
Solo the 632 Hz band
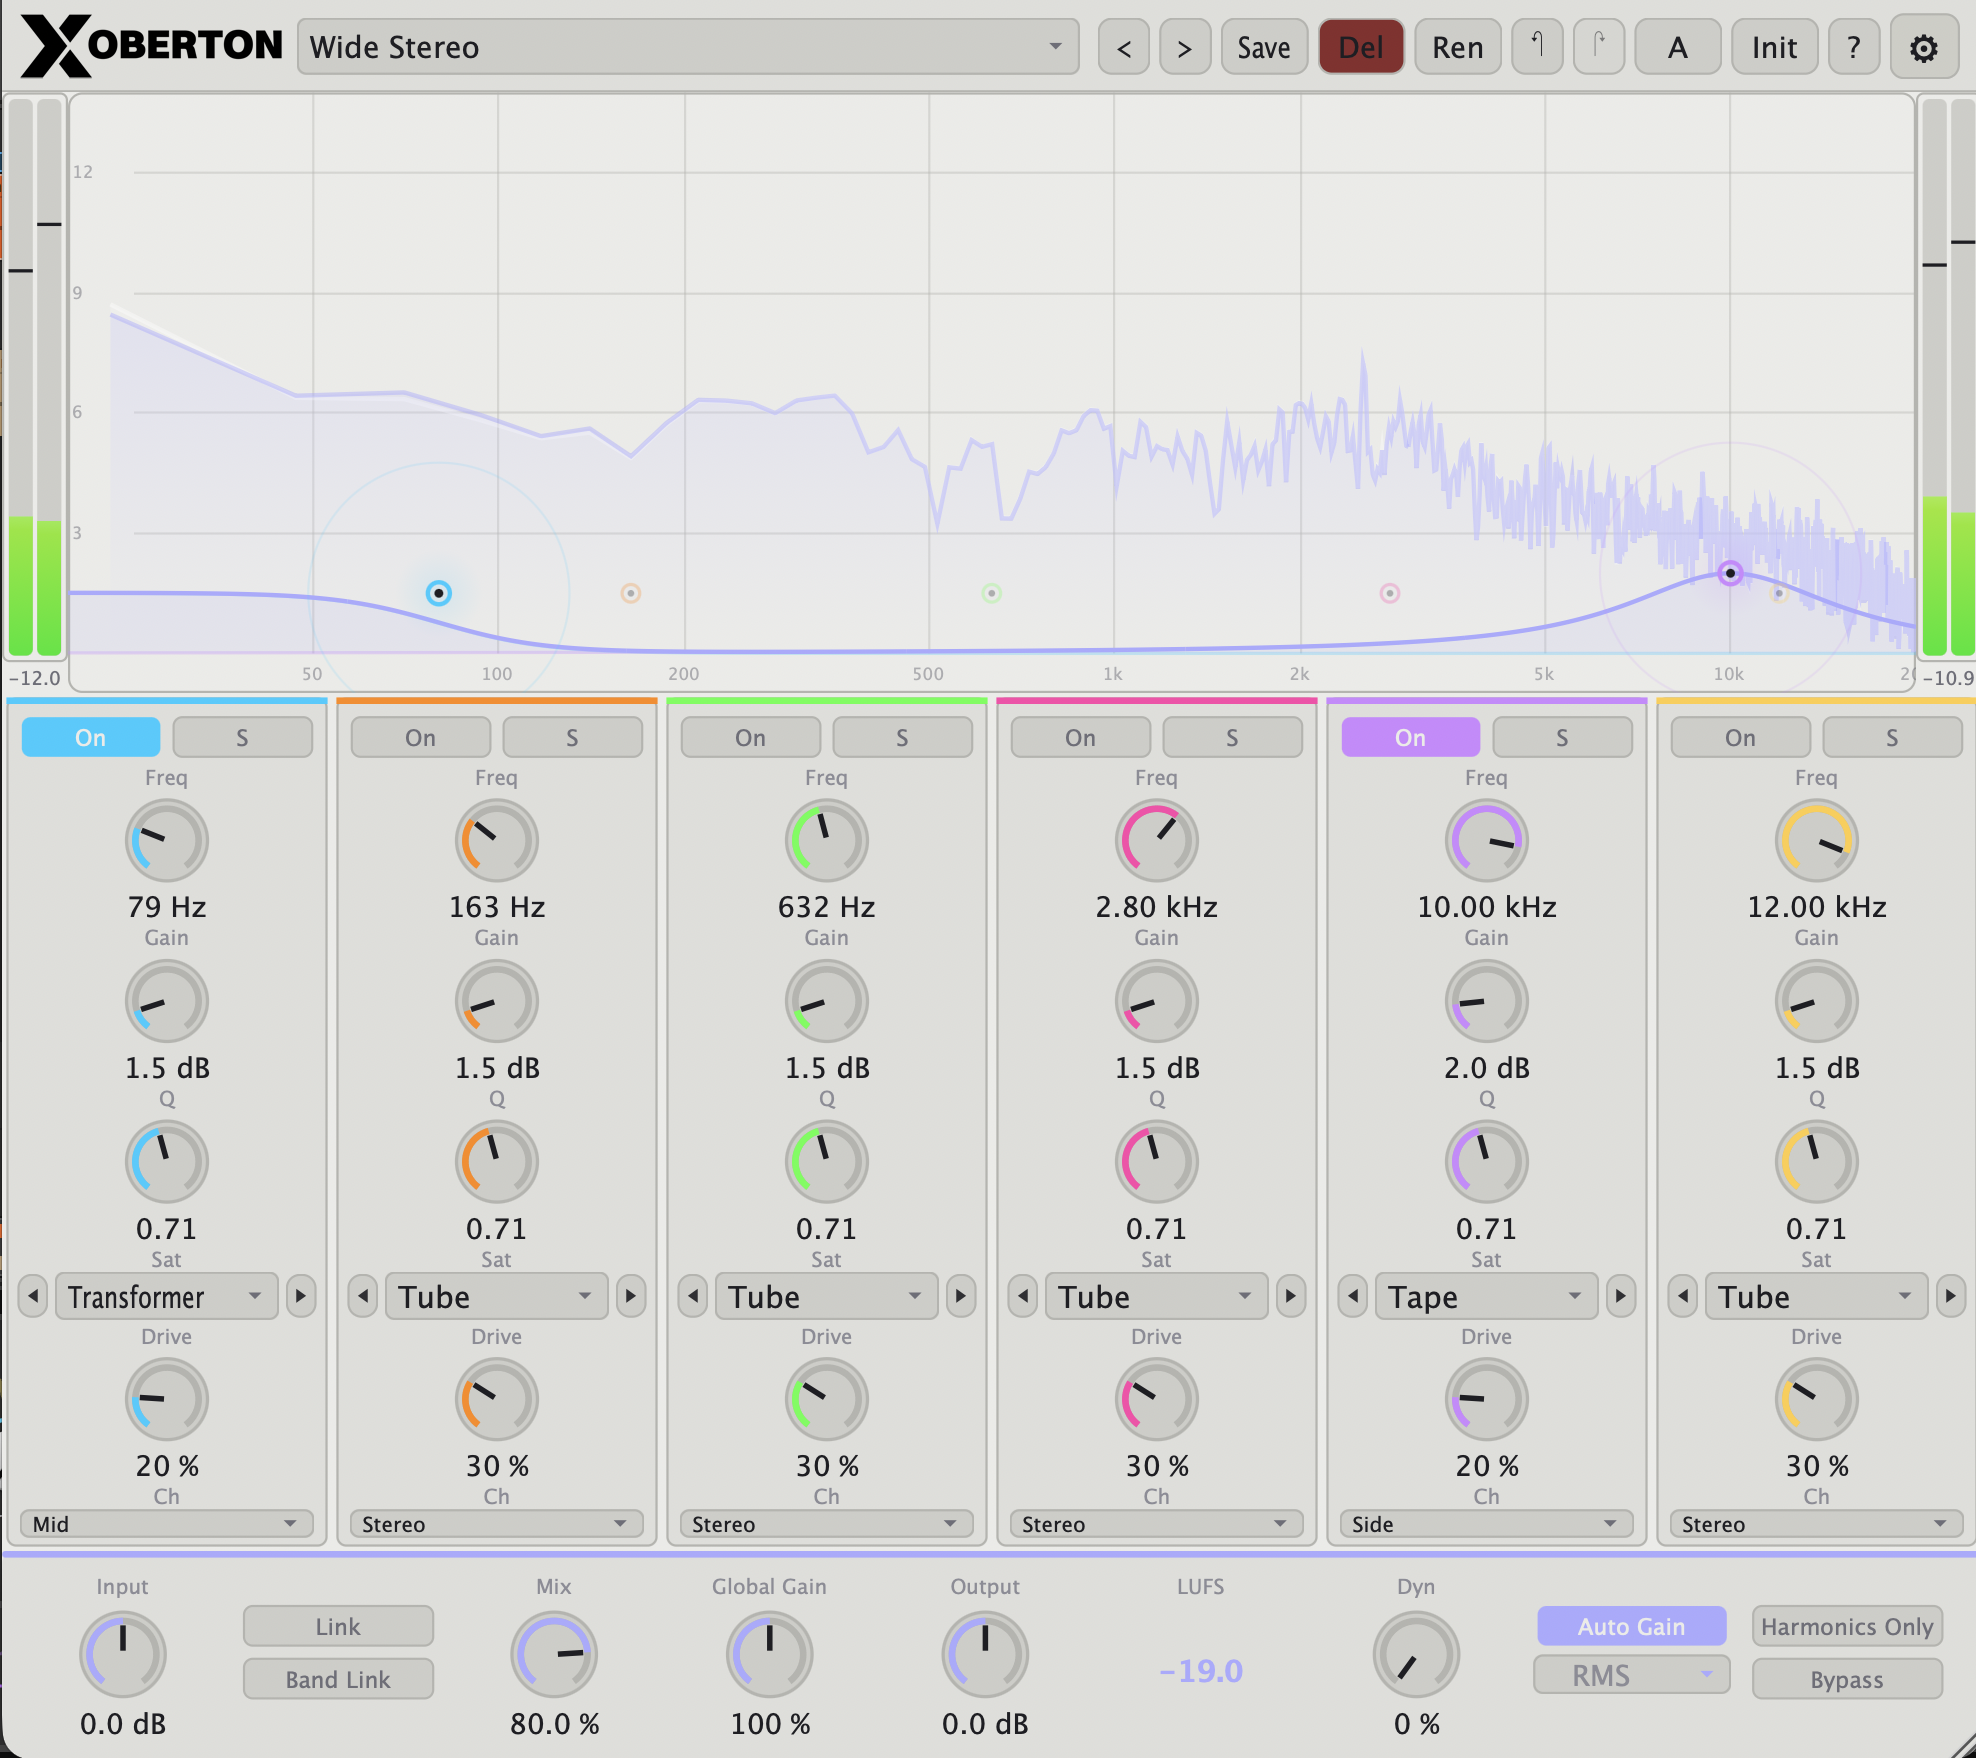[x=902, y=737]
